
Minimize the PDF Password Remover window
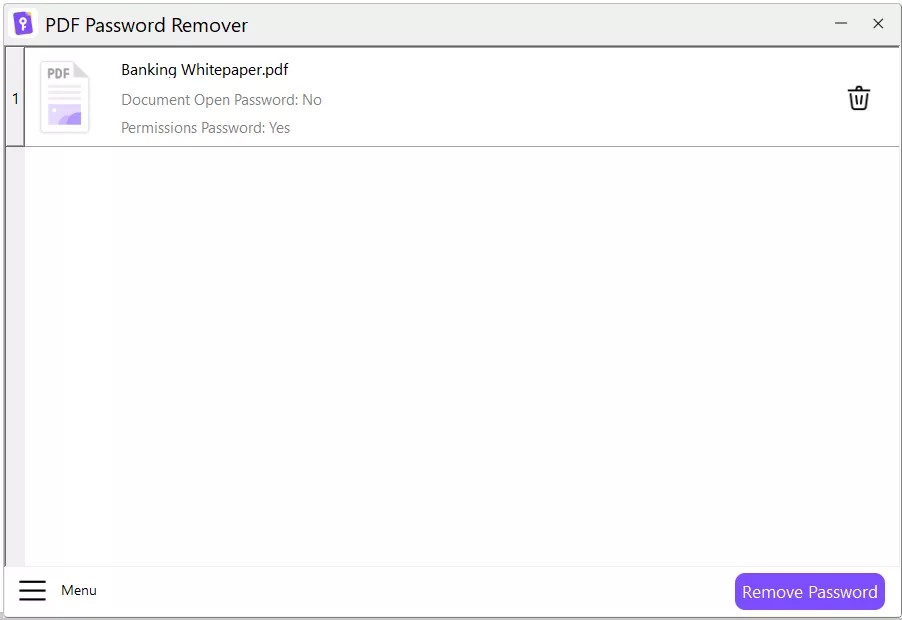pos(842,22)
